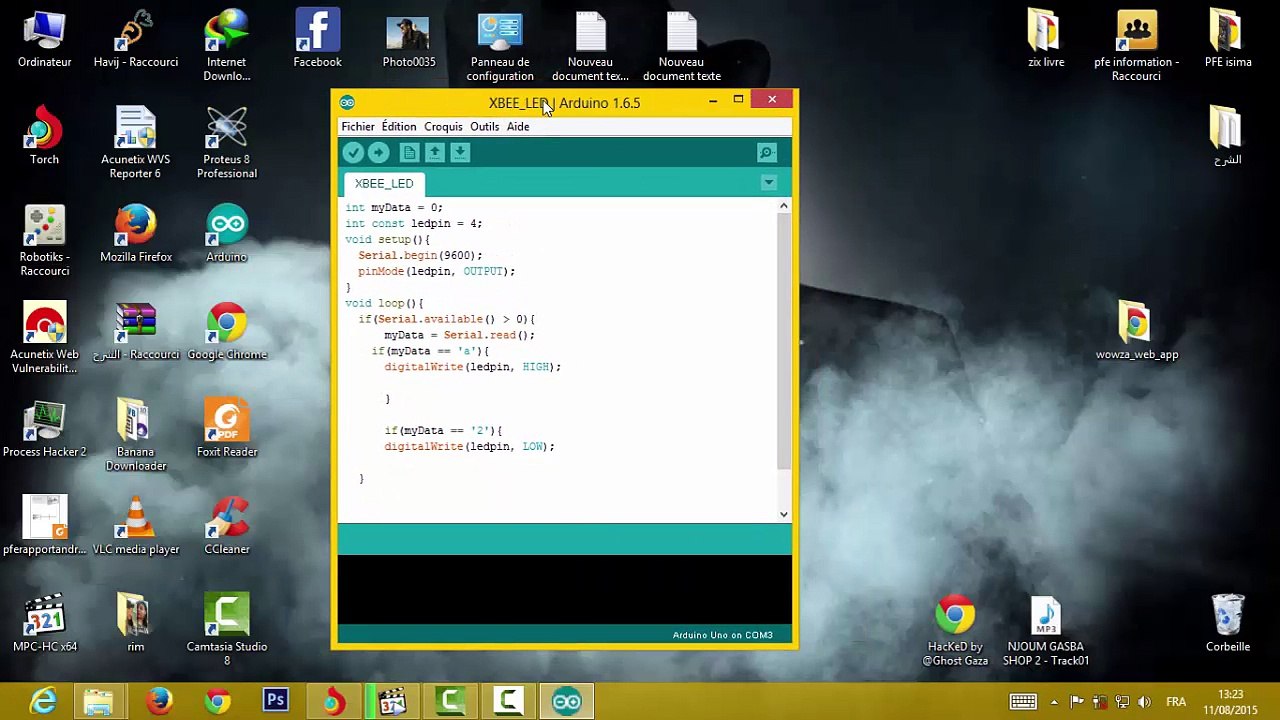Open the taskbar volume control
This screenshot has width=1280, height=720.
1144,702
